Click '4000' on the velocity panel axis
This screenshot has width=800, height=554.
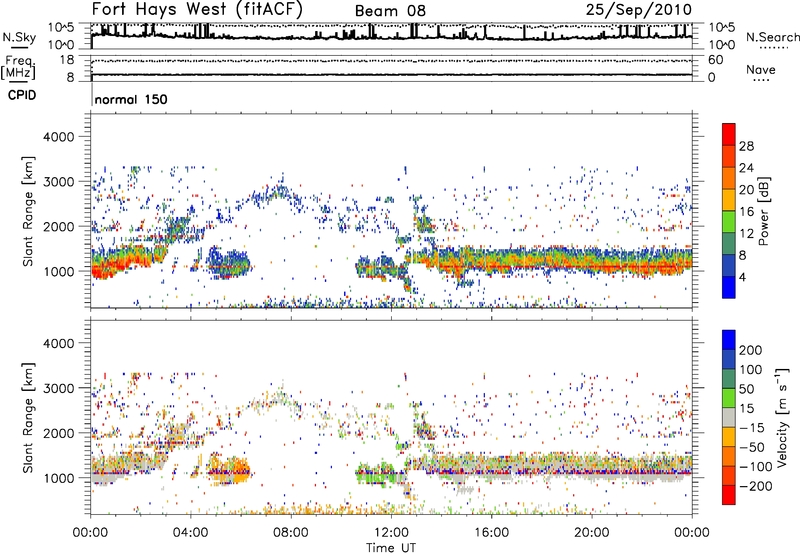(x=58, y=343)
